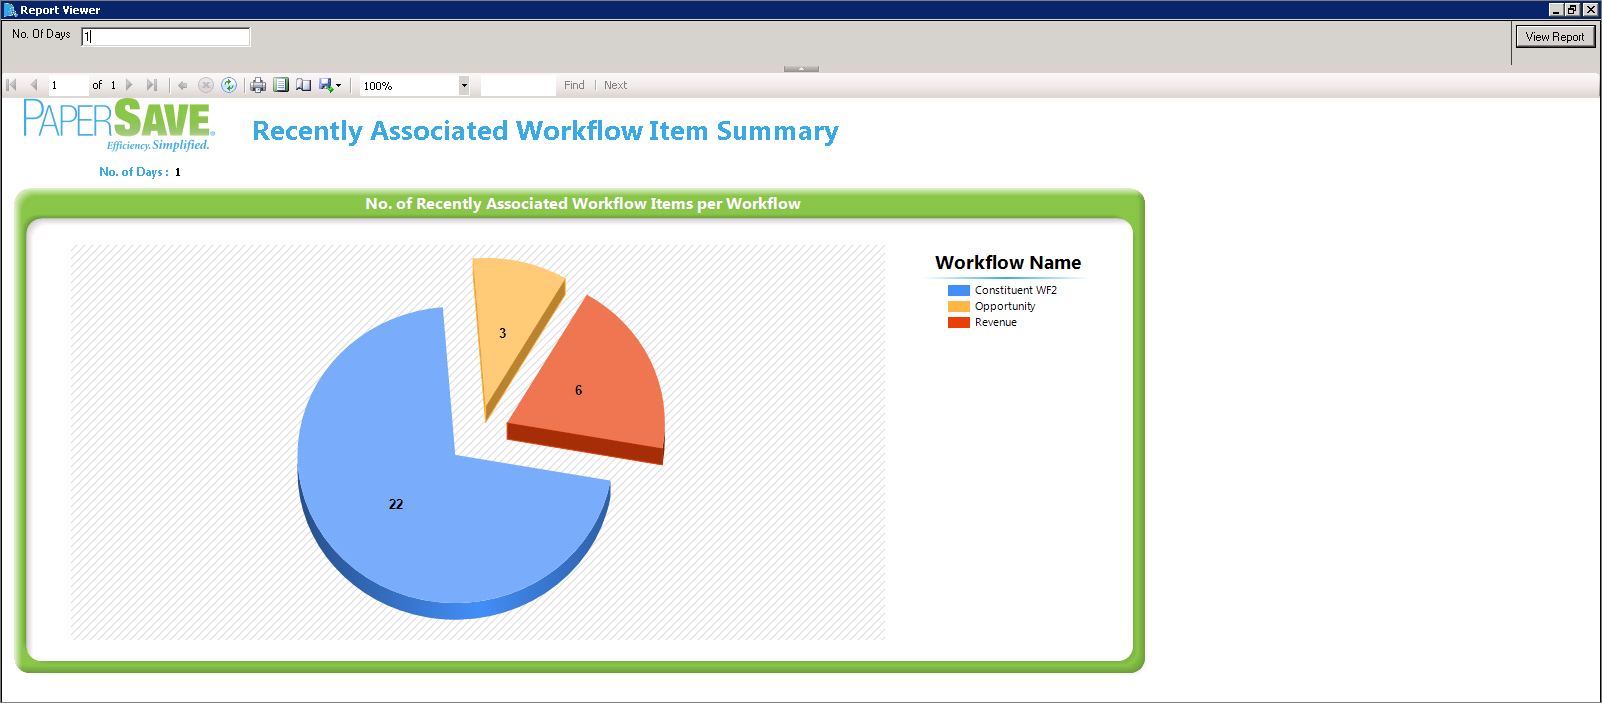Go to the previous report page

[x=33, y=85]
